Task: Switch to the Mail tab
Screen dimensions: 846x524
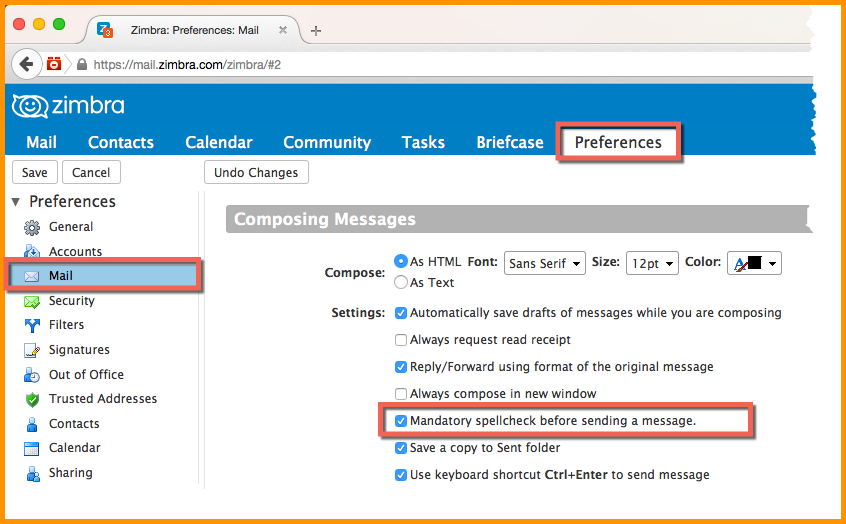Action: [41, 142]
